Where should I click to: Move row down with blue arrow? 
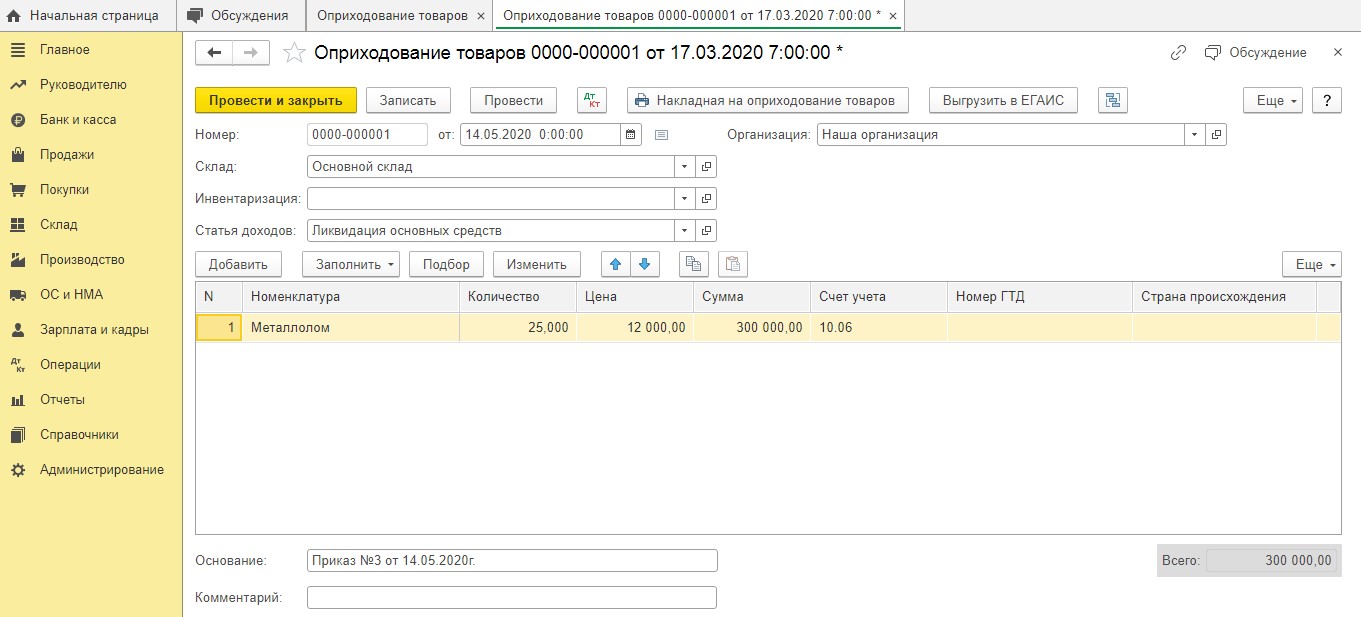644,264
